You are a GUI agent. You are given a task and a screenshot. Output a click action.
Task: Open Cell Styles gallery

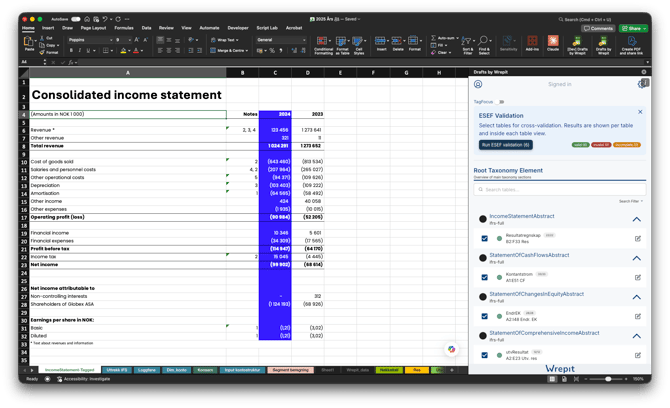pyautogui.click(x=359, y=44)
